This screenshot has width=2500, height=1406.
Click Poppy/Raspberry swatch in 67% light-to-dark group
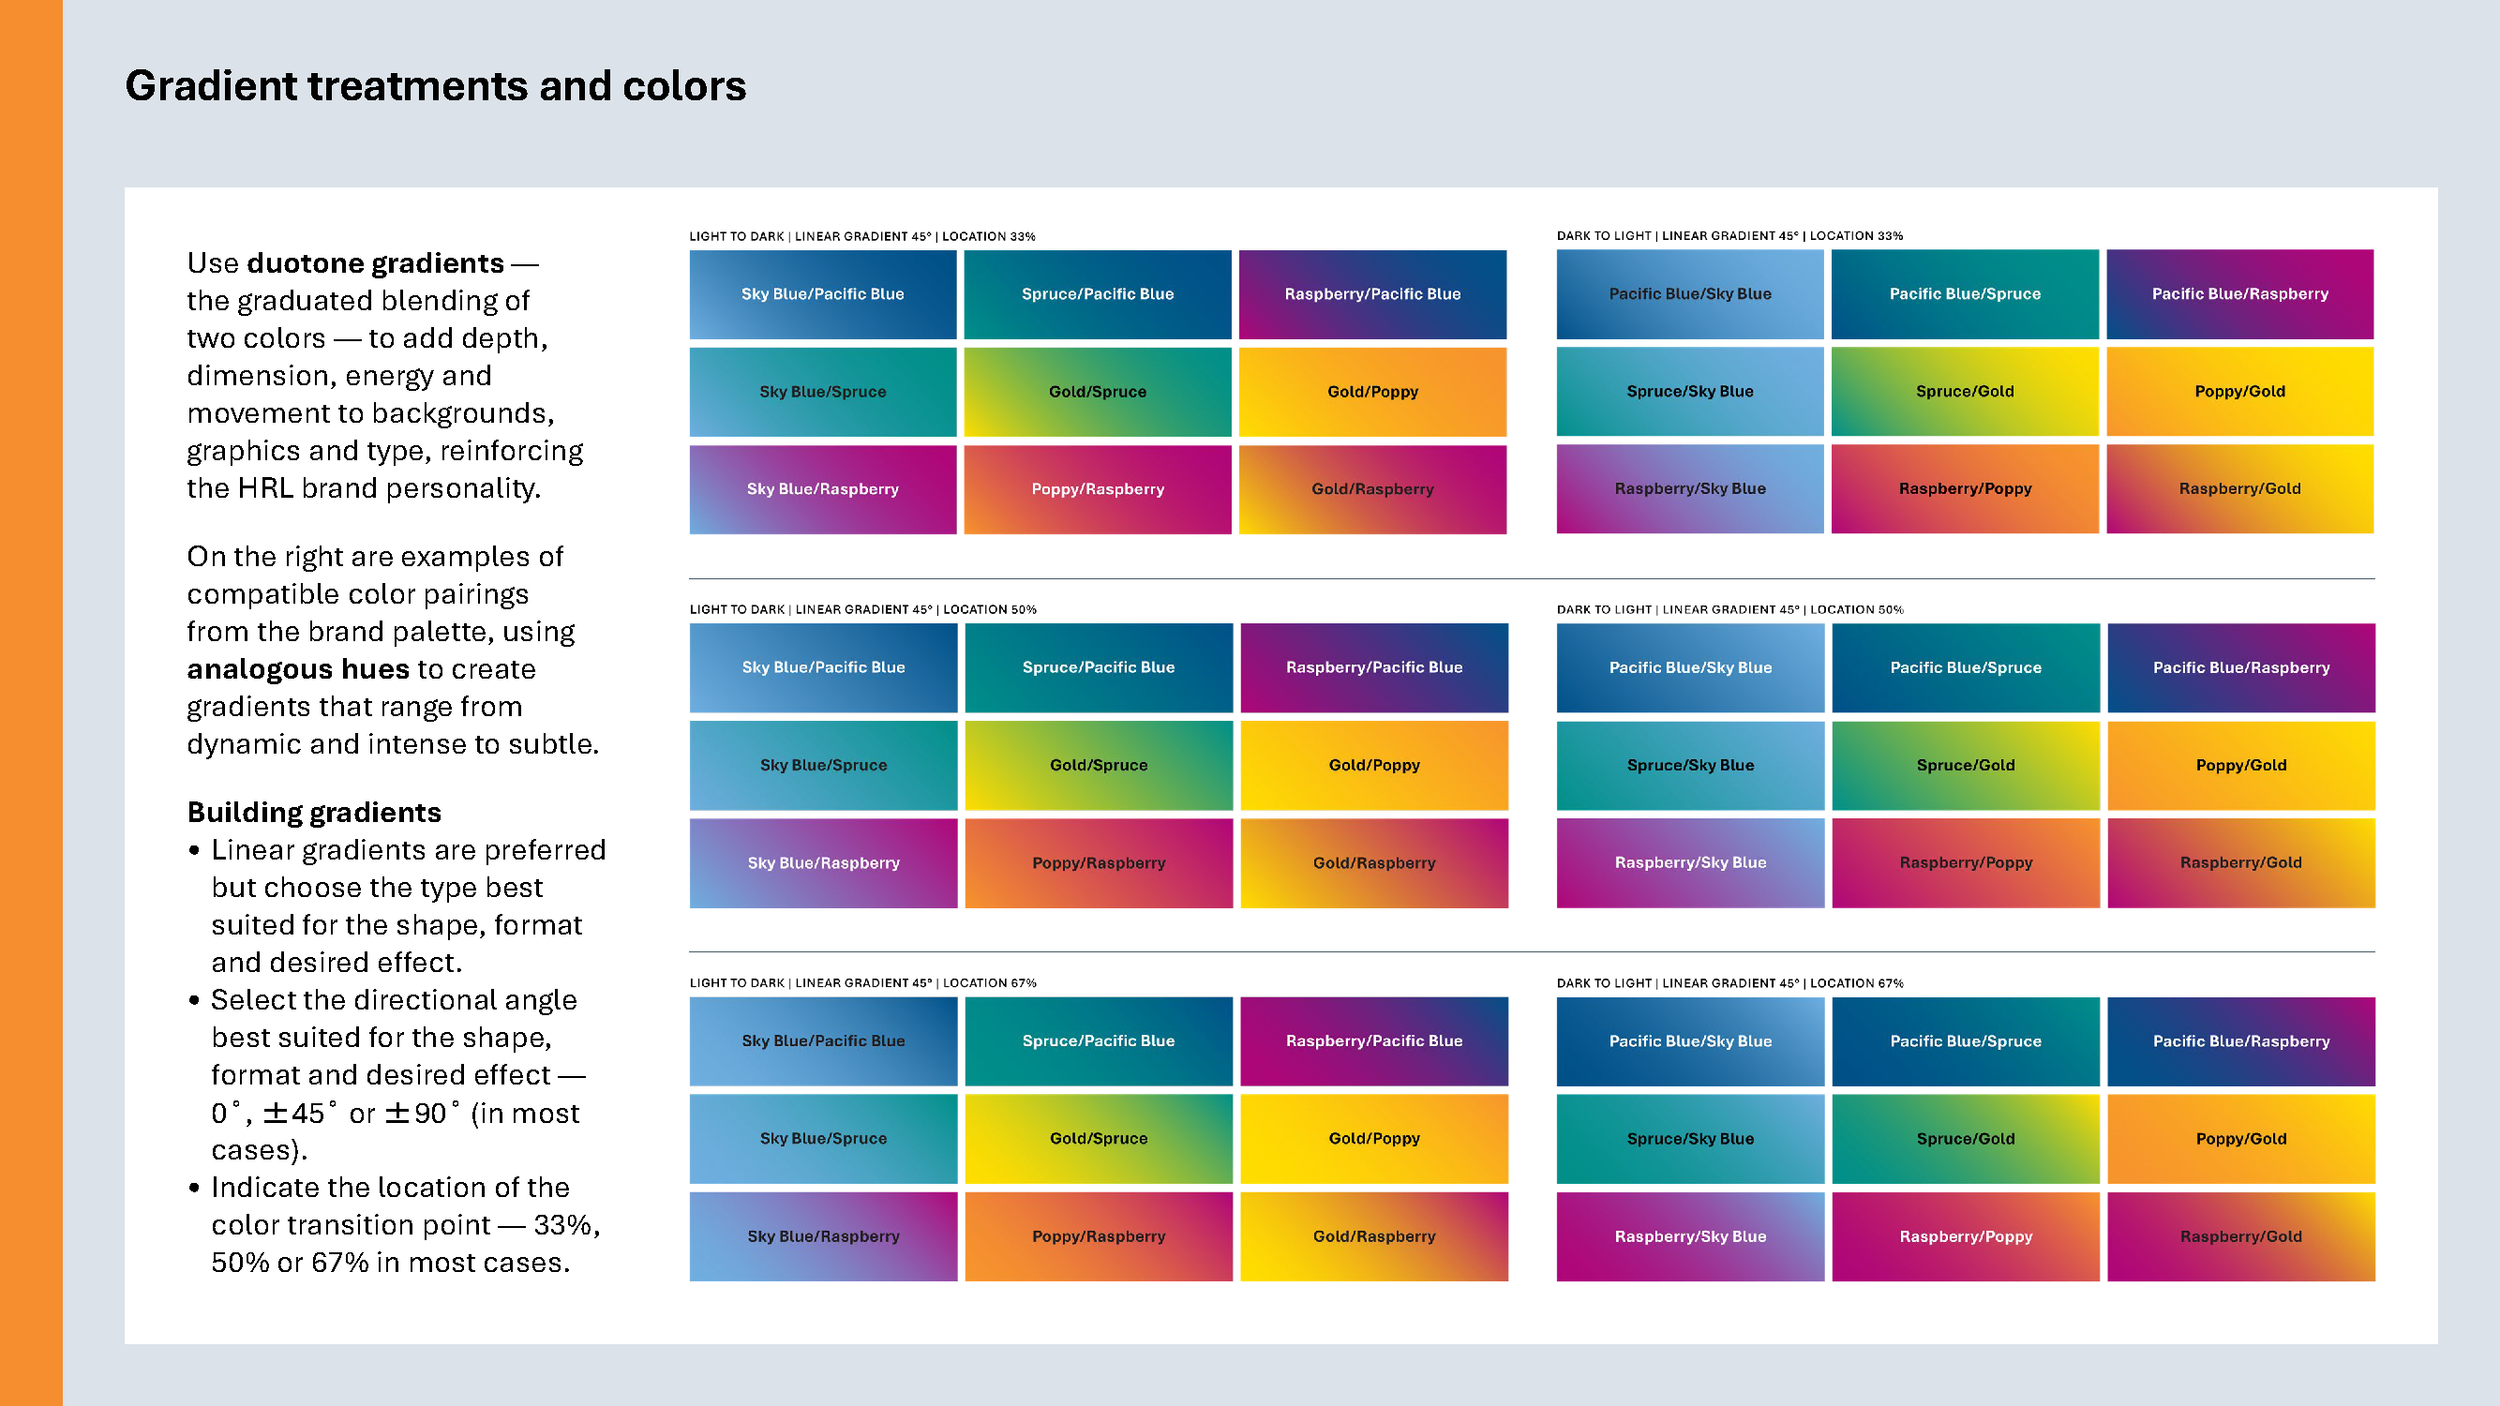(x=1098, y=1236)
